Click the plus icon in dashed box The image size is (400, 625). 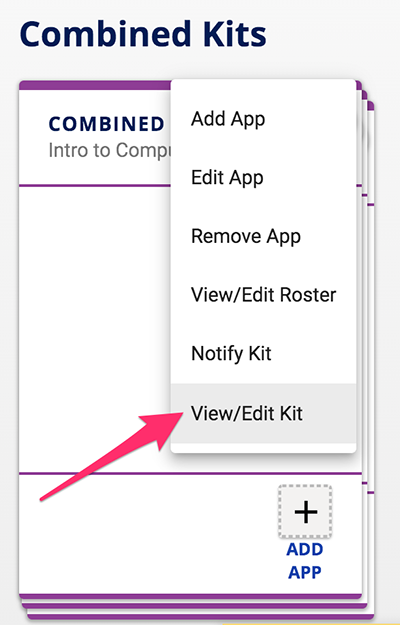pyautogui.click(x=305, y=511)
